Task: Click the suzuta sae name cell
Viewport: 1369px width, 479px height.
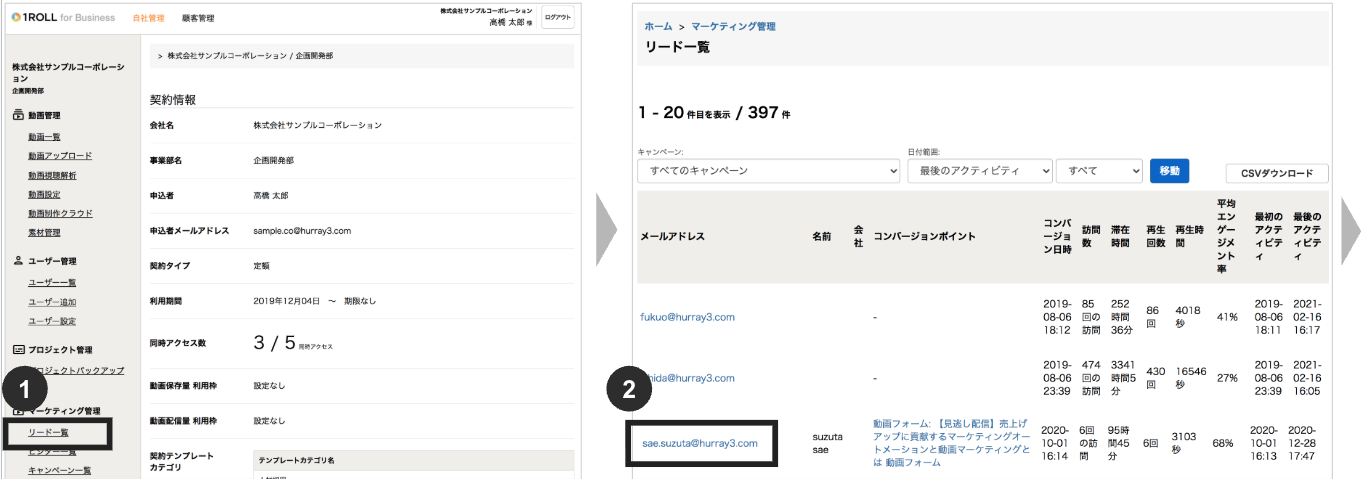Action: tap(827, 442)
